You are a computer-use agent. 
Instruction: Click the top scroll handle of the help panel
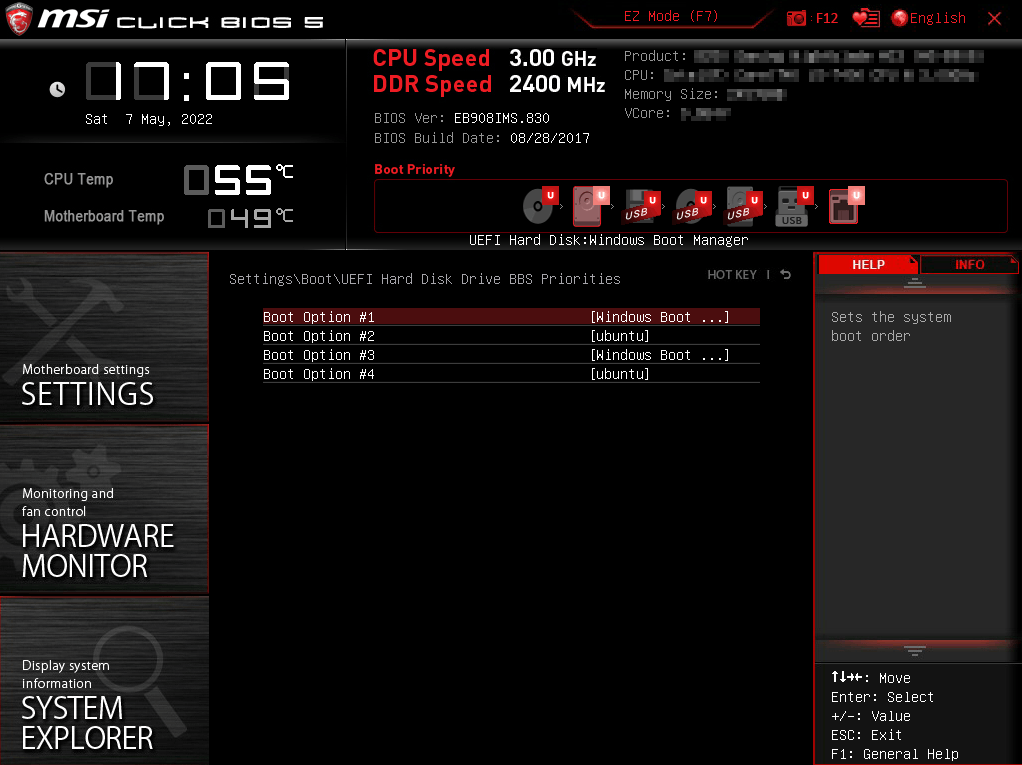coord(914,283)
